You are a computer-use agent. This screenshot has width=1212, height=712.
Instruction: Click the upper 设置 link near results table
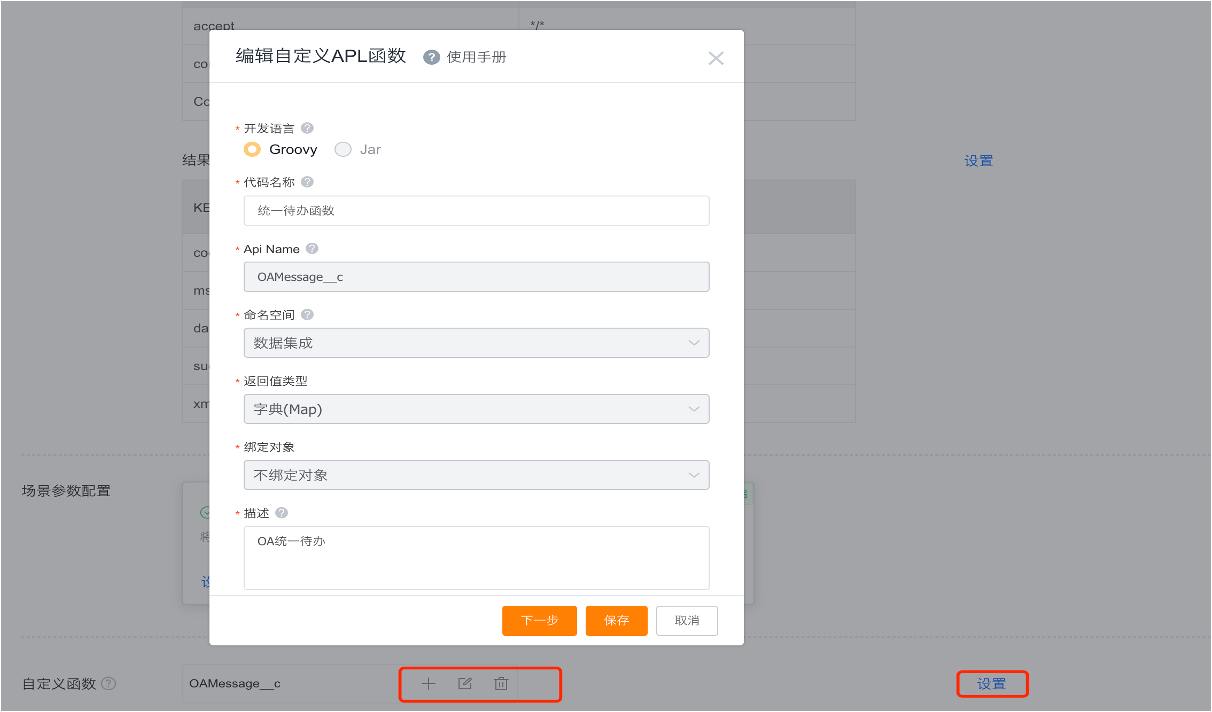point(978,160)
